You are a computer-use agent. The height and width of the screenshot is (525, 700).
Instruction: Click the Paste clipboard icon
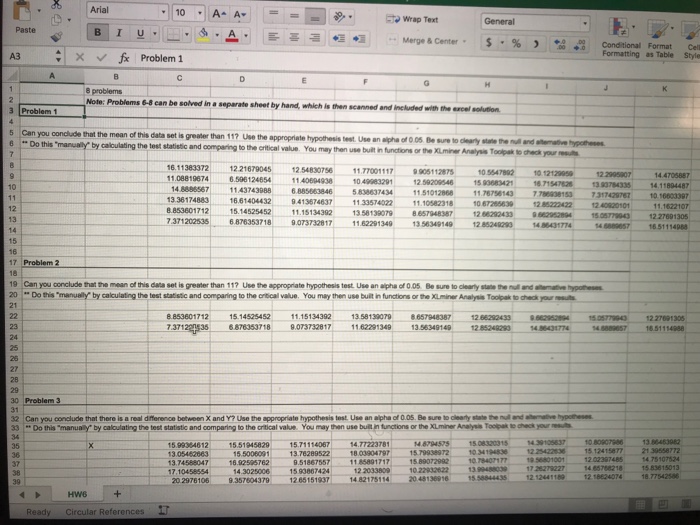coord(22,12)
